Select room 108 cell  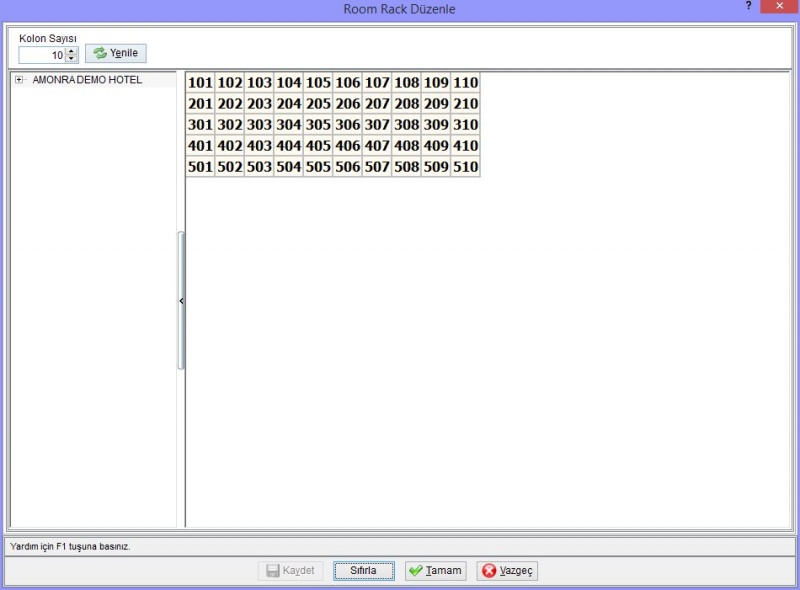[x=407, y=83]
